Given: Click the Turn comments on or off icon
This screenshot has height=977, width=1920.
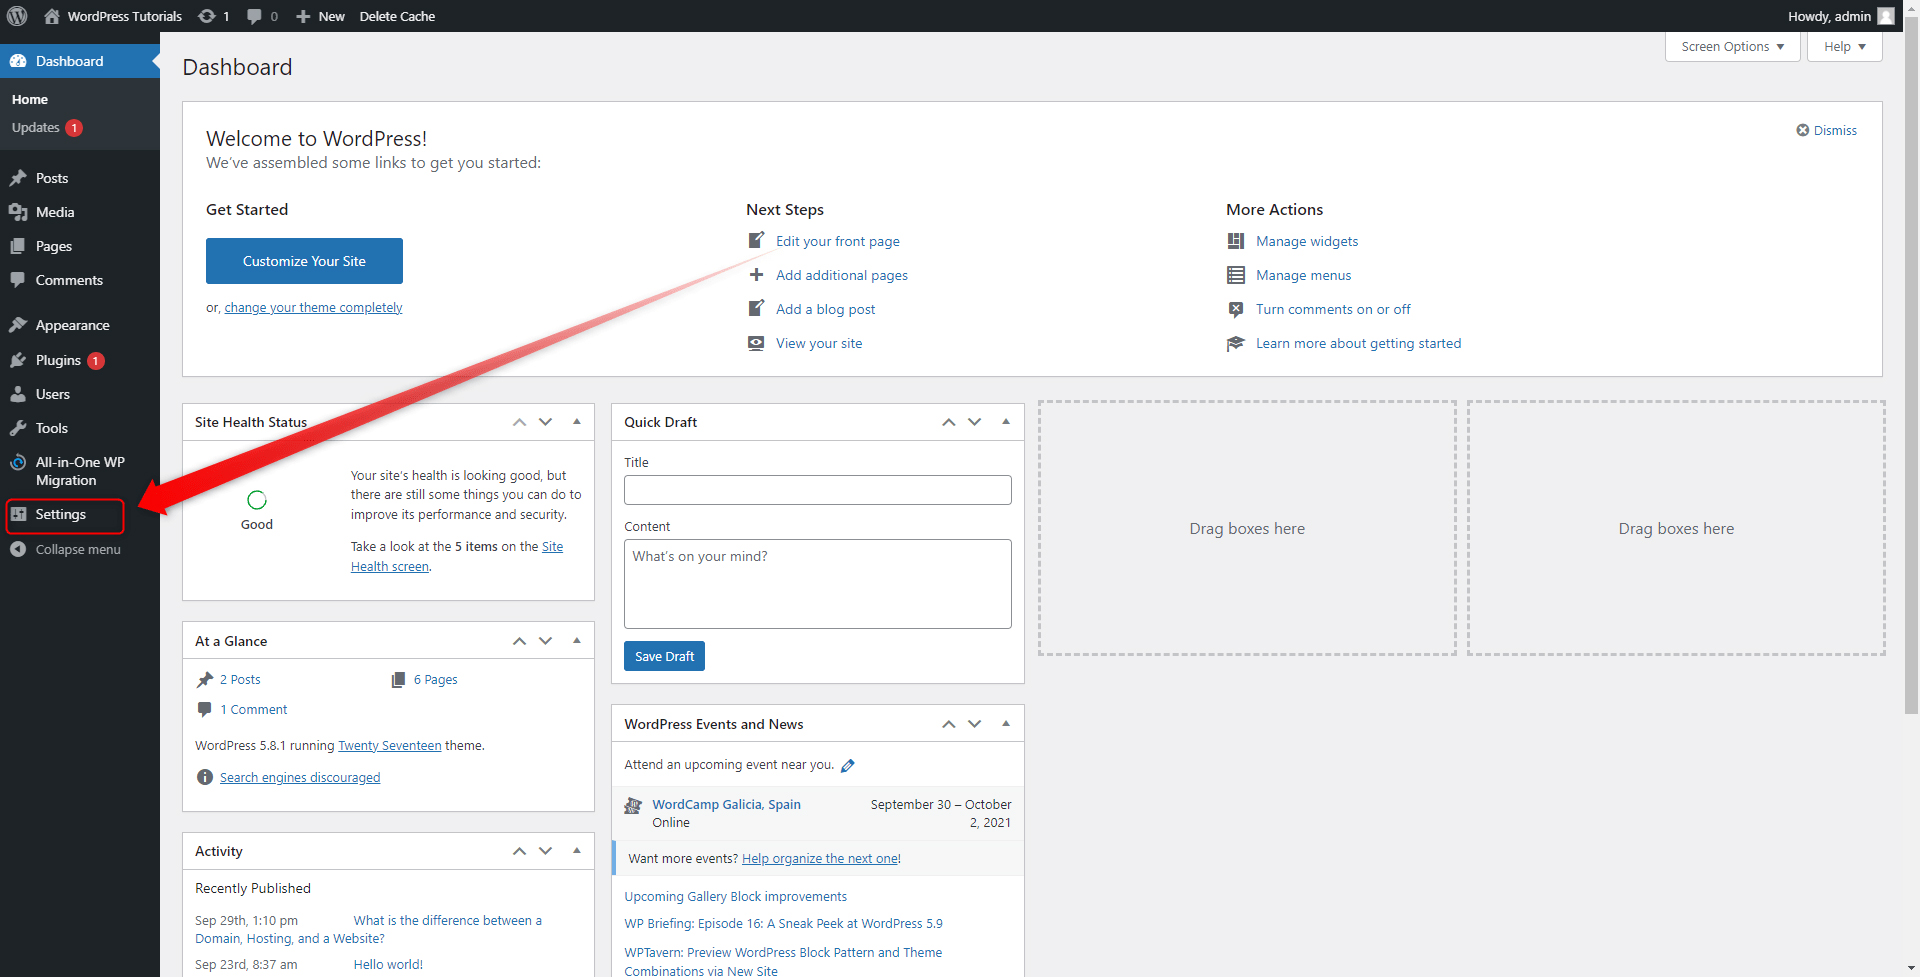Looking at the screenshot, I should (x=1236, y=309).
